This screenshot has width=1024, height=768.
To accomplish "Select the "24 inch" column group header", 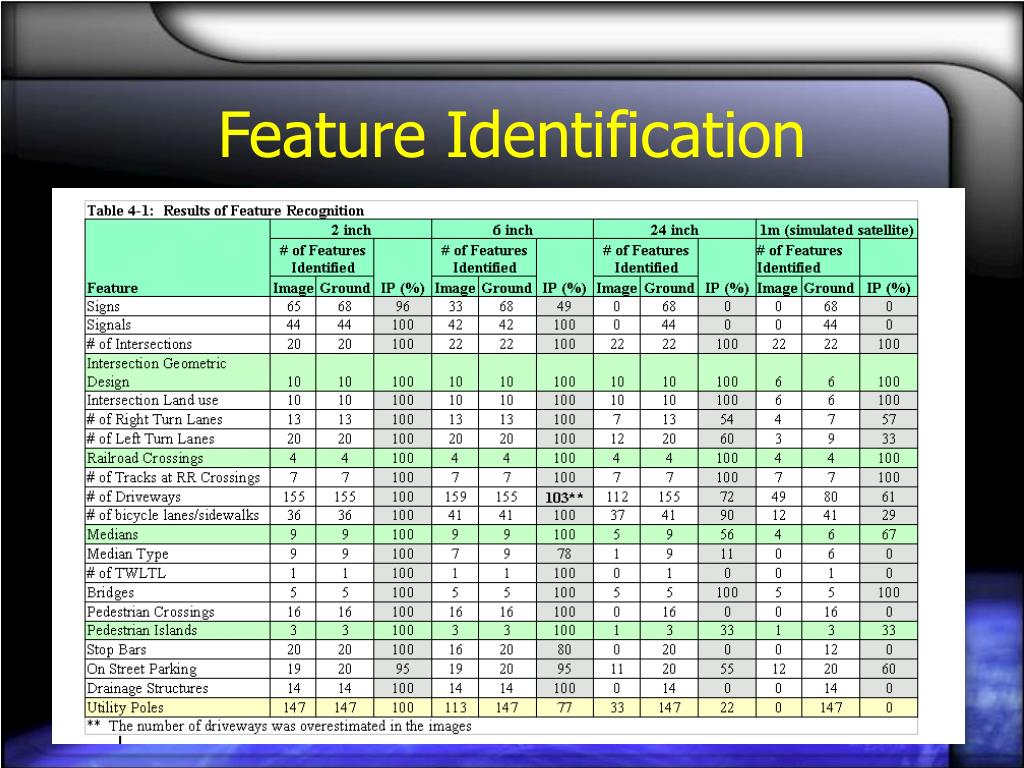I will click(674, 230).
